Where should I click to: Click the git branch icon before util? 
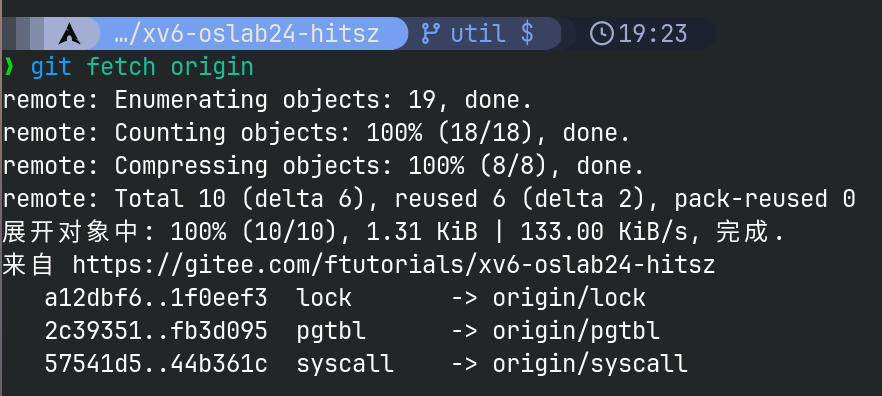[x=430, y=34]
